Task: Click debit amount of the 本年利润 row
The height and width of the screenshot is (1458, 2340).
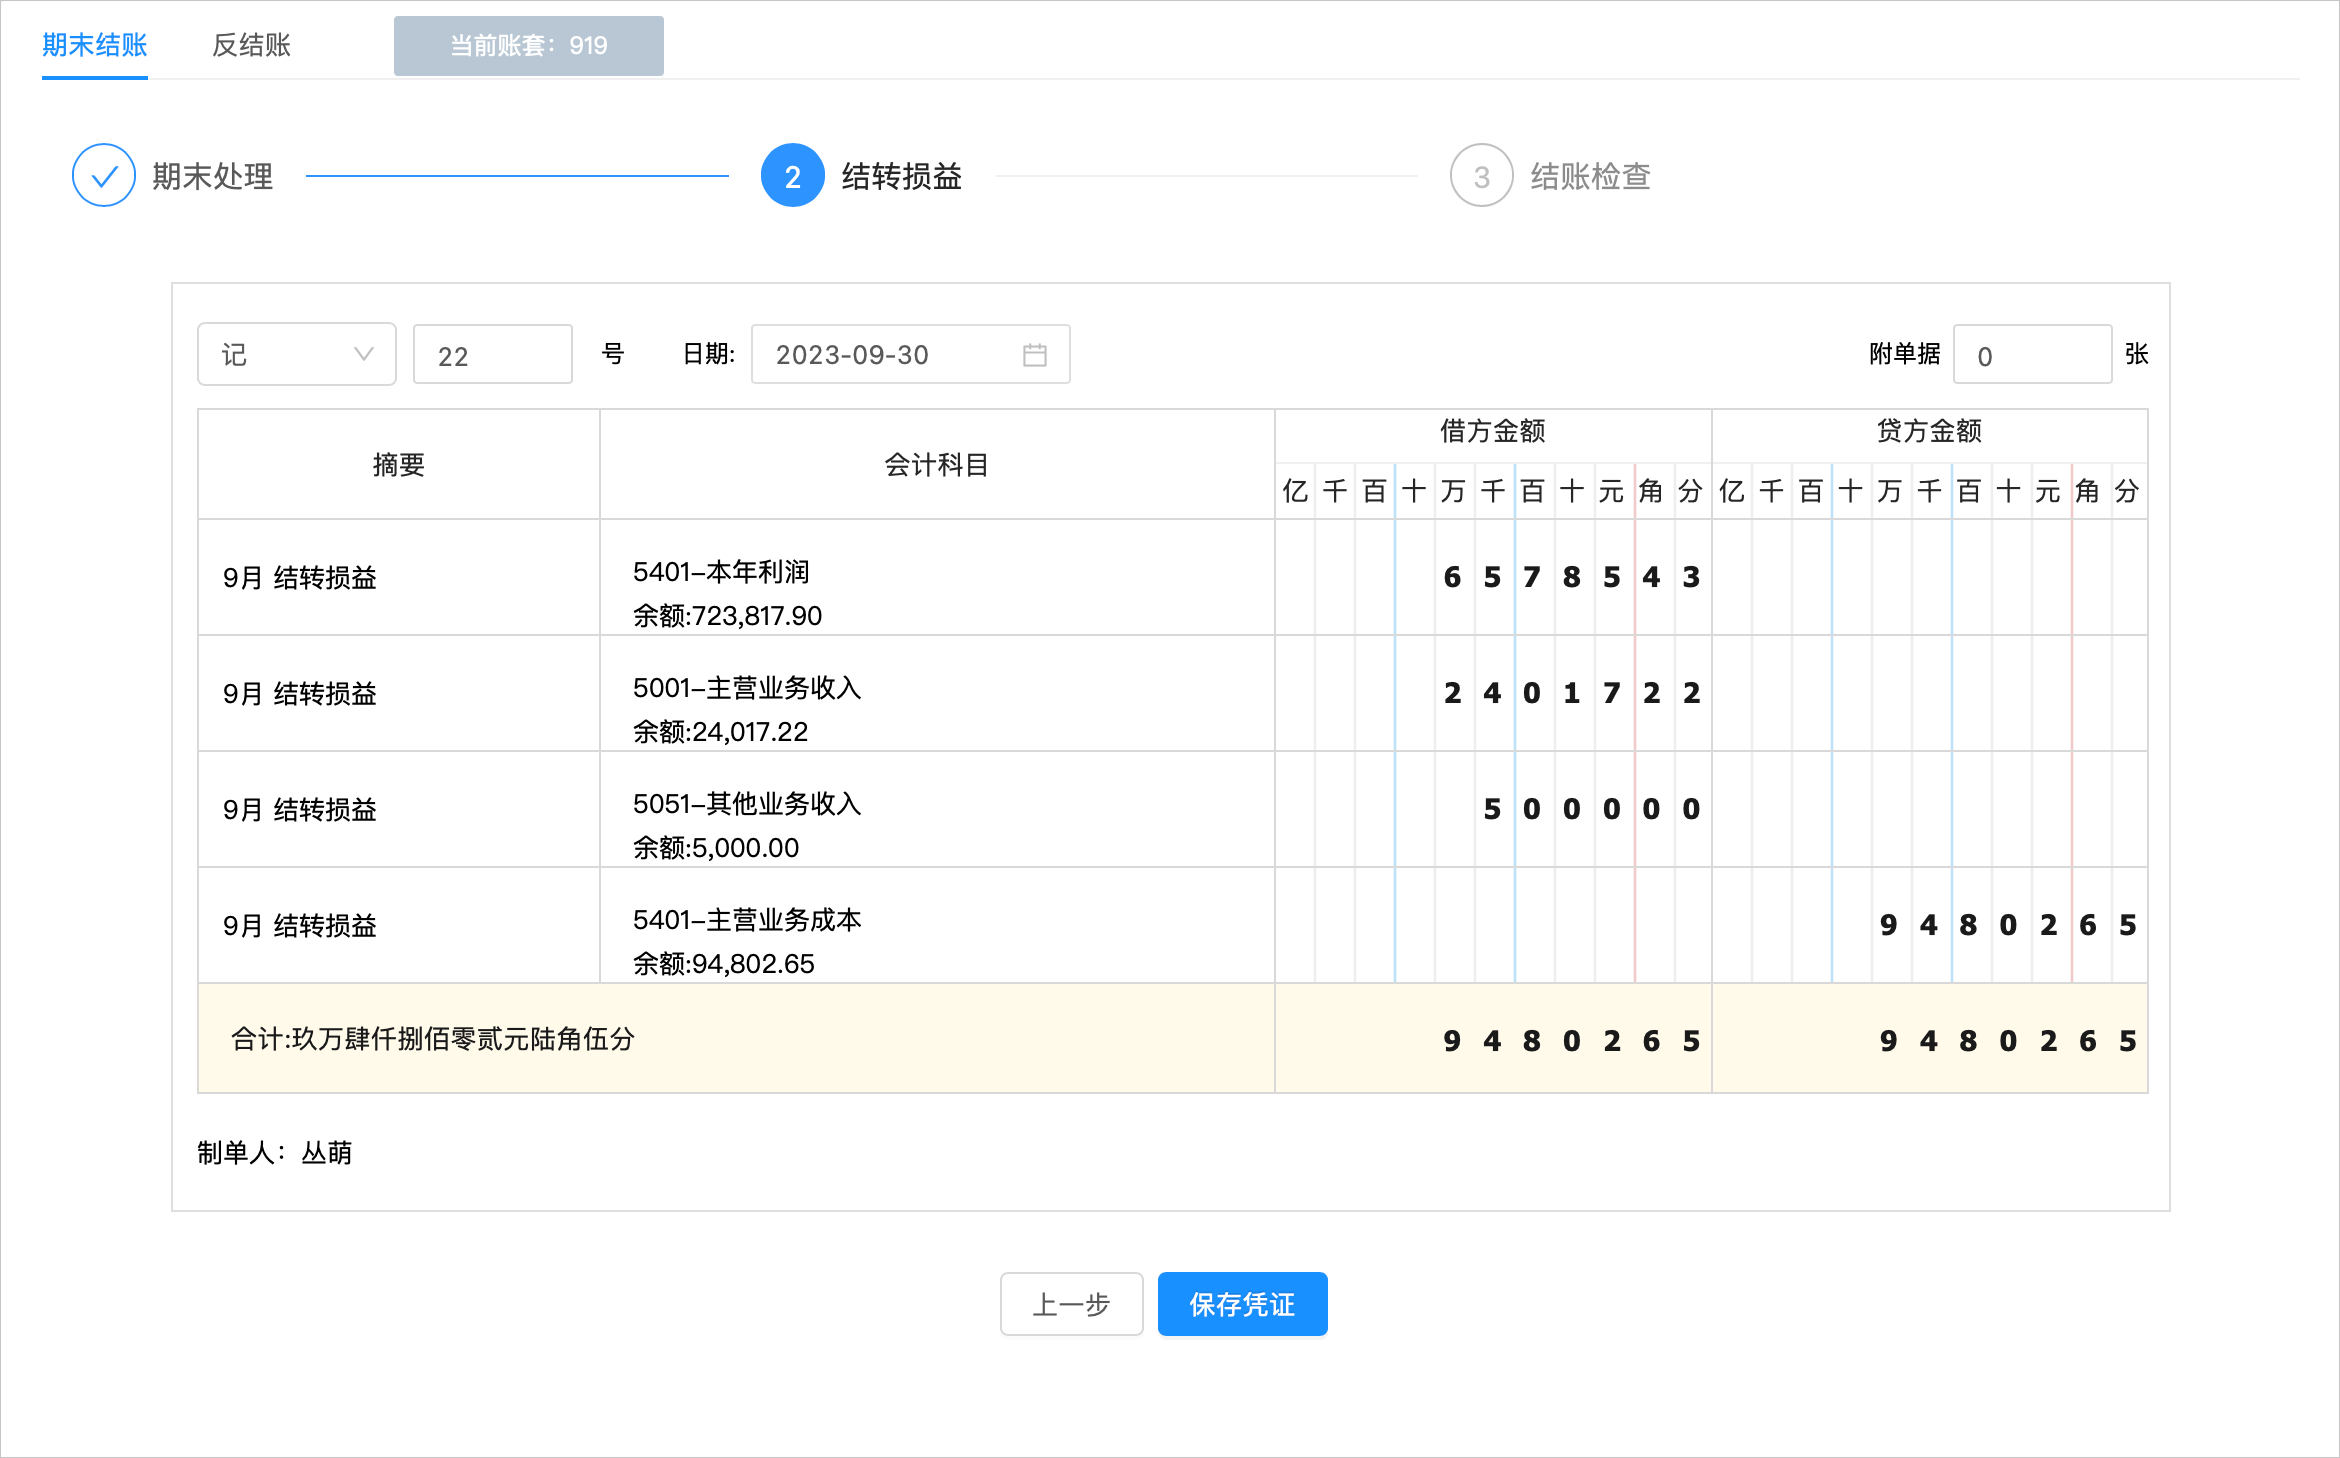Action: (x=1493, y=577)
